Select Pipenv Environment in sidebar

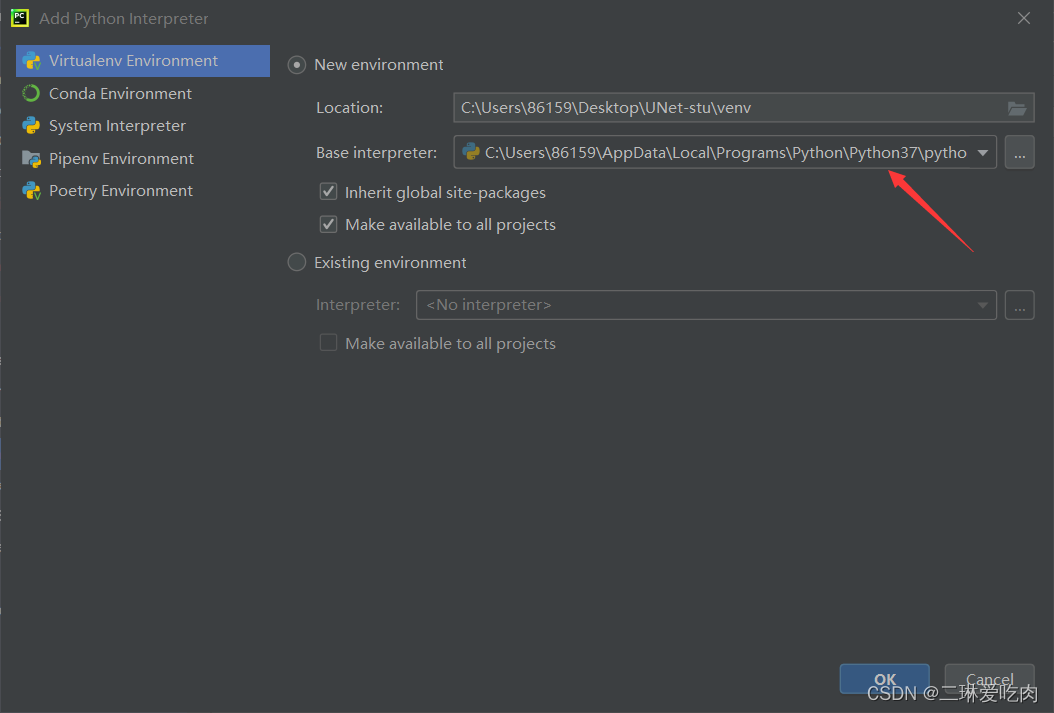(143, 159)
